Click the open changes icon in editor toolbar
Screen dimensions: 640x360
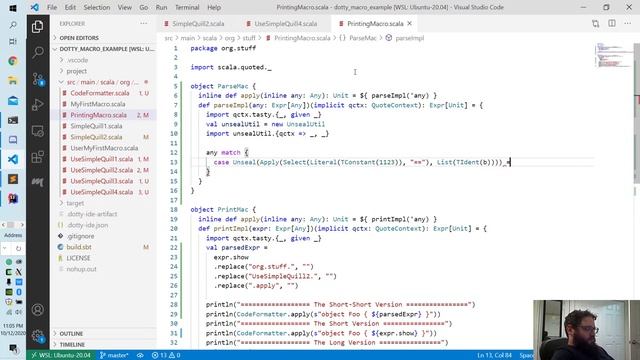[596, 24]
